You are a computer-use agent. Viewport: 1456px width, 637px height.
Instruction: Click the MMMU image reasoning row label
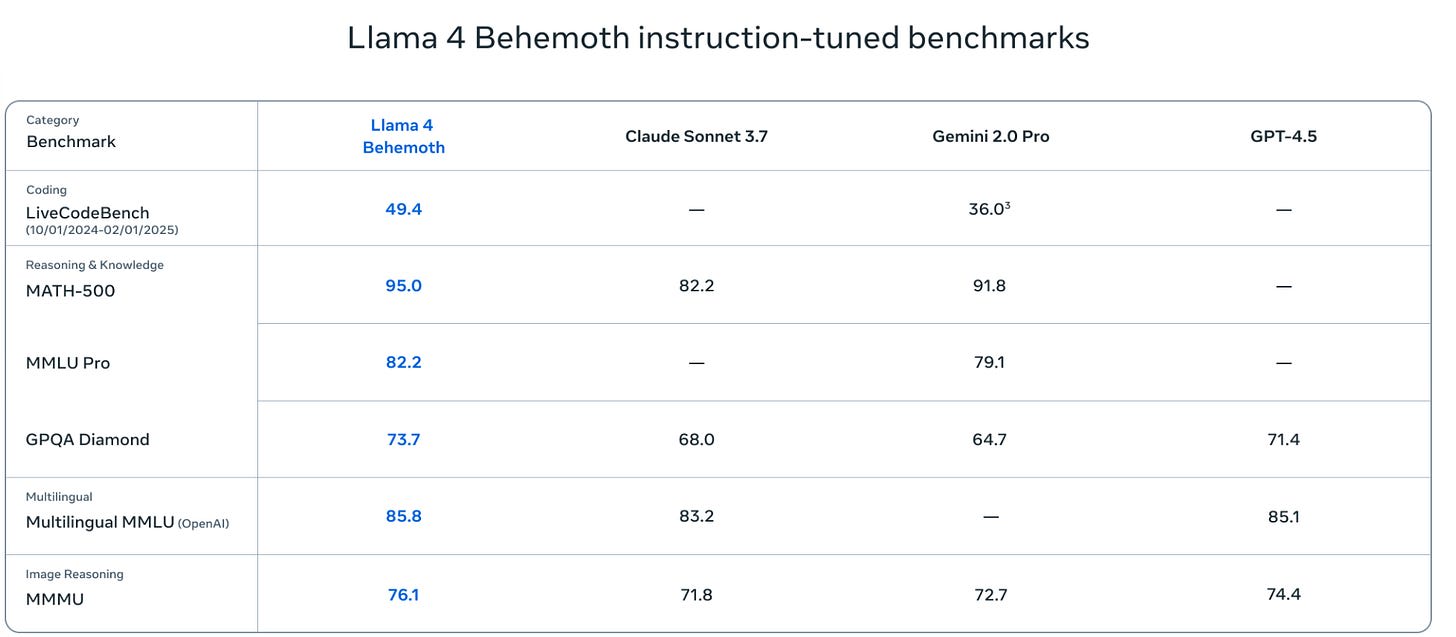coord(55,599)
